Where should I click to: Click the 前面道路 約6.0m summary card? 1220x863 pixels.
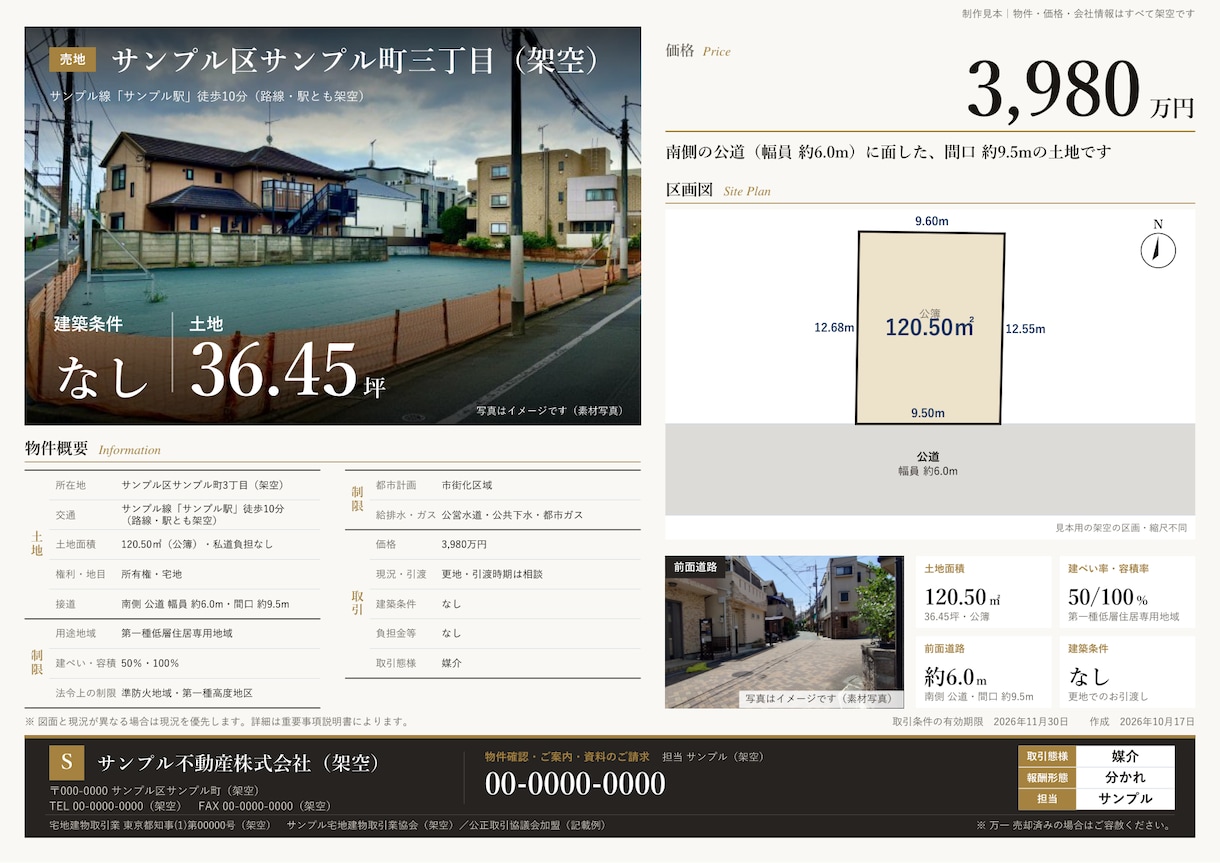(983, 672)
